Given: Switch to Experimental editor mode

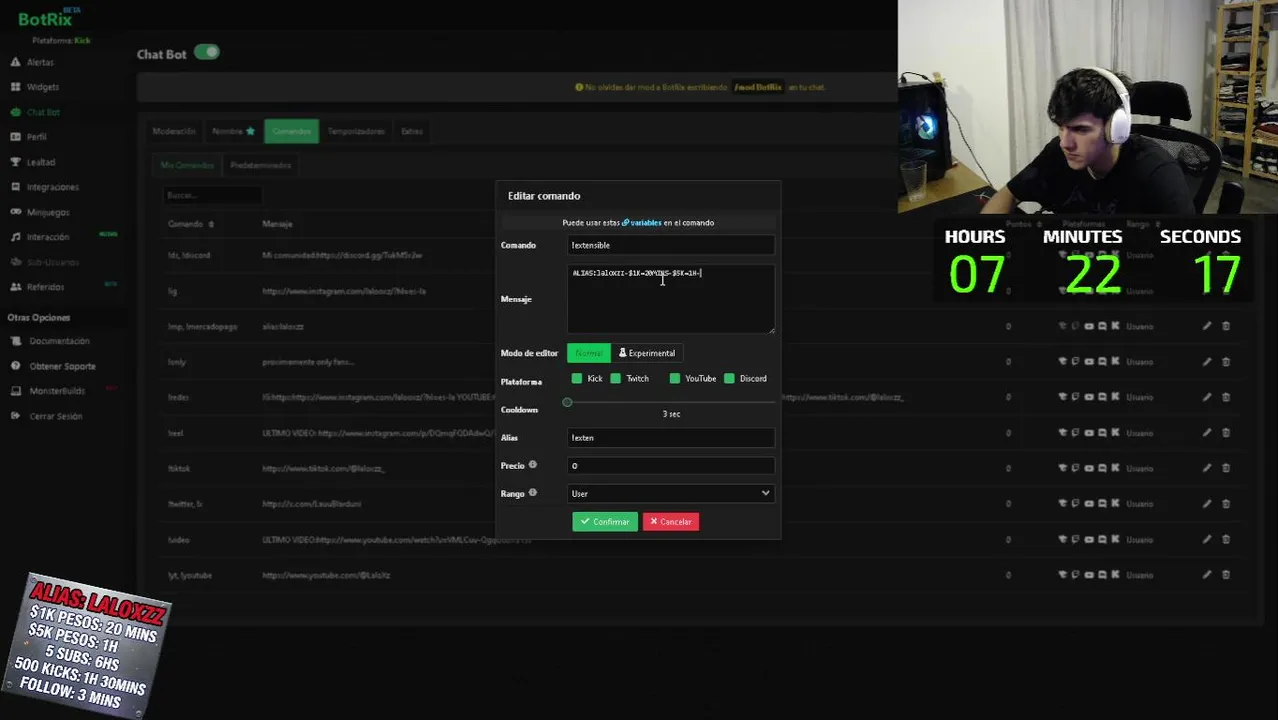Looking at the screenshot, I should [647, 353].
